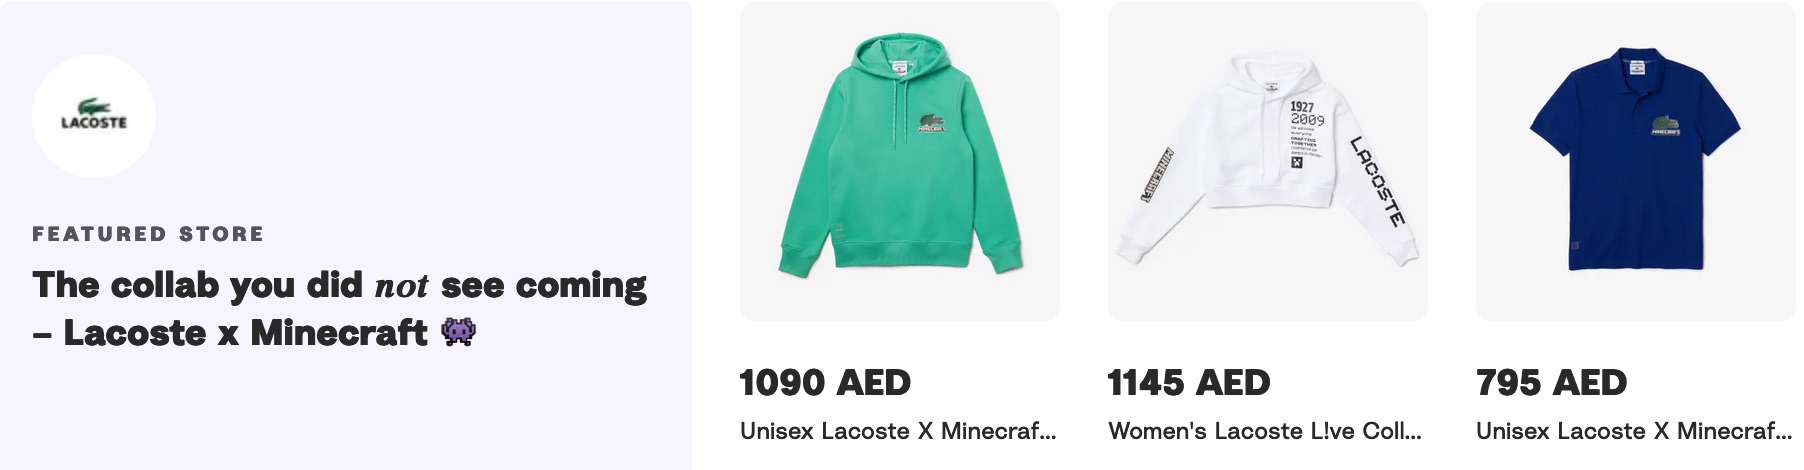
Task: Select the 1145 AED price
Action: 1189,383
